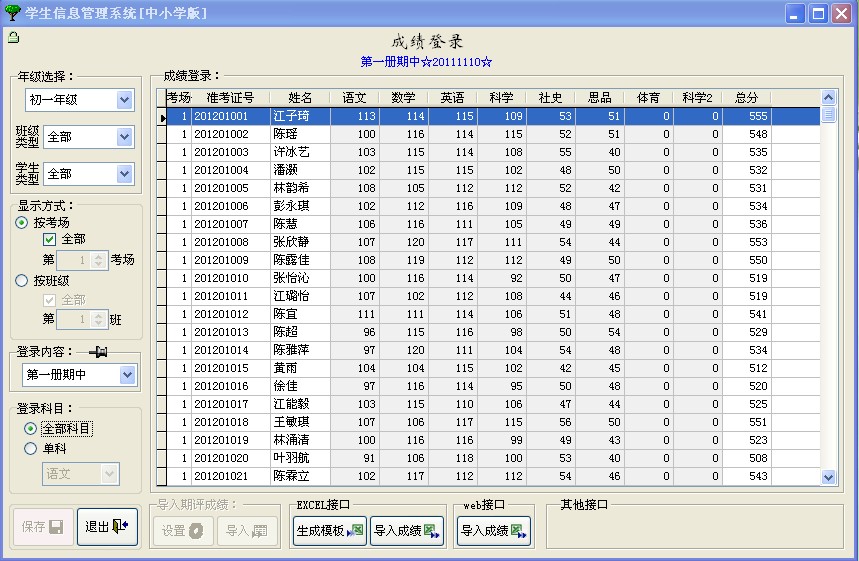Select student name 江能毅
859x561 pixels.
click(x=291, y=404)
